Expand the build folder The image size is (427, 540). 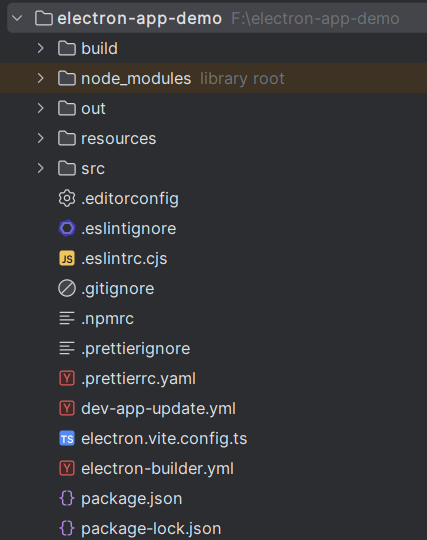41,48
